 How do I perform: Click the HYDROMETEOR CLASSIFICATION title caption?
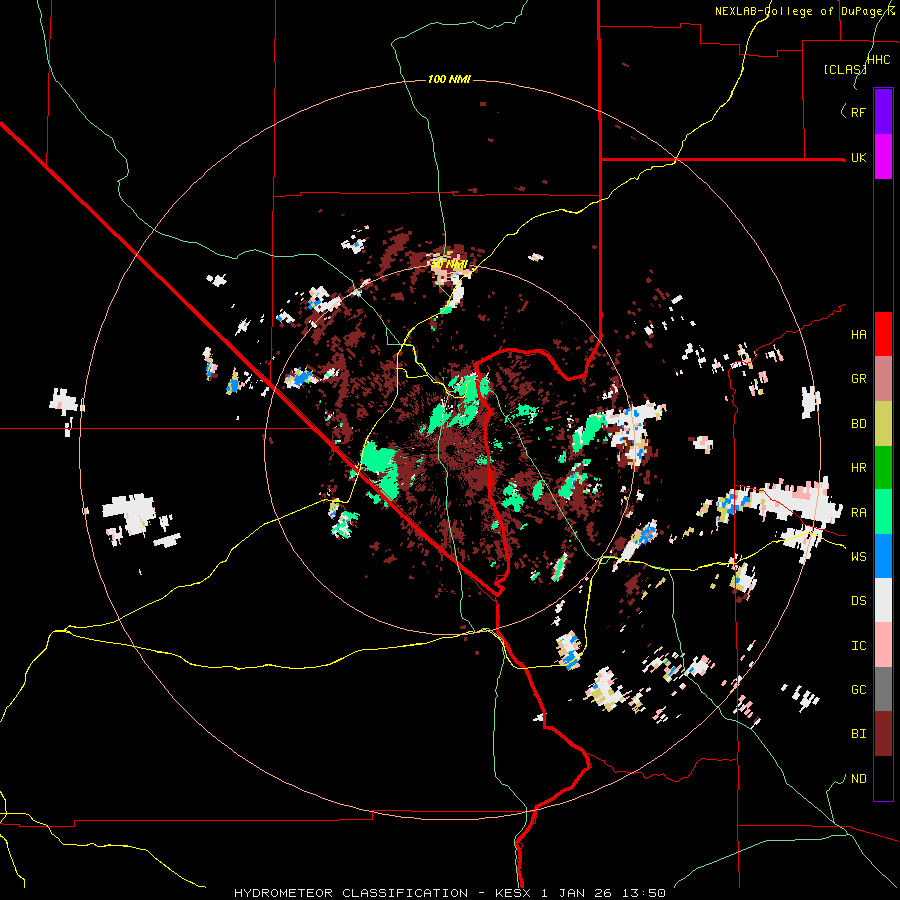[x=350, y=893]
